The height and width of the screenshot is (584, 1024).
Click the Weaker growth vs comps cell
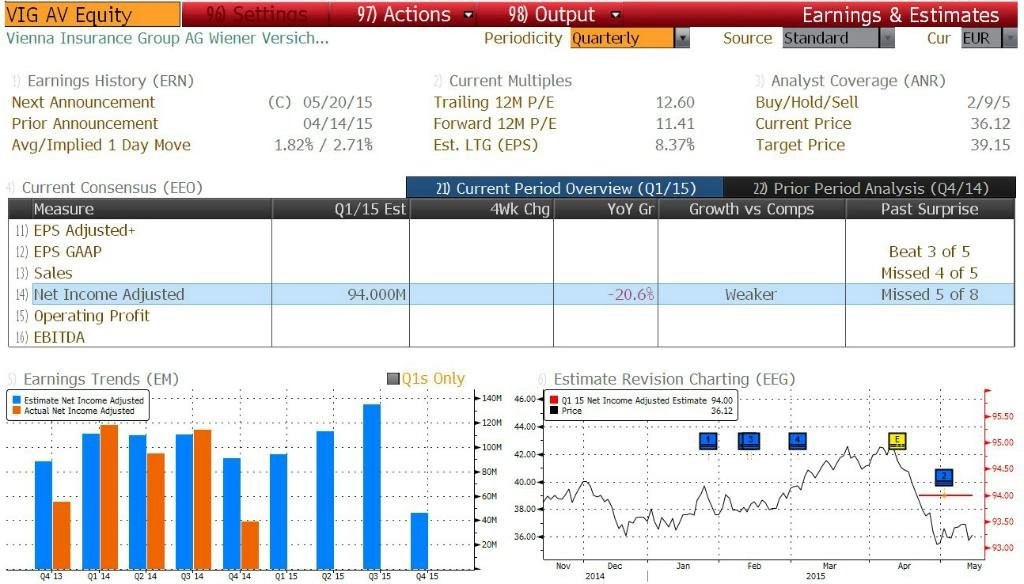pyautogui.click(x=751, y=295)
